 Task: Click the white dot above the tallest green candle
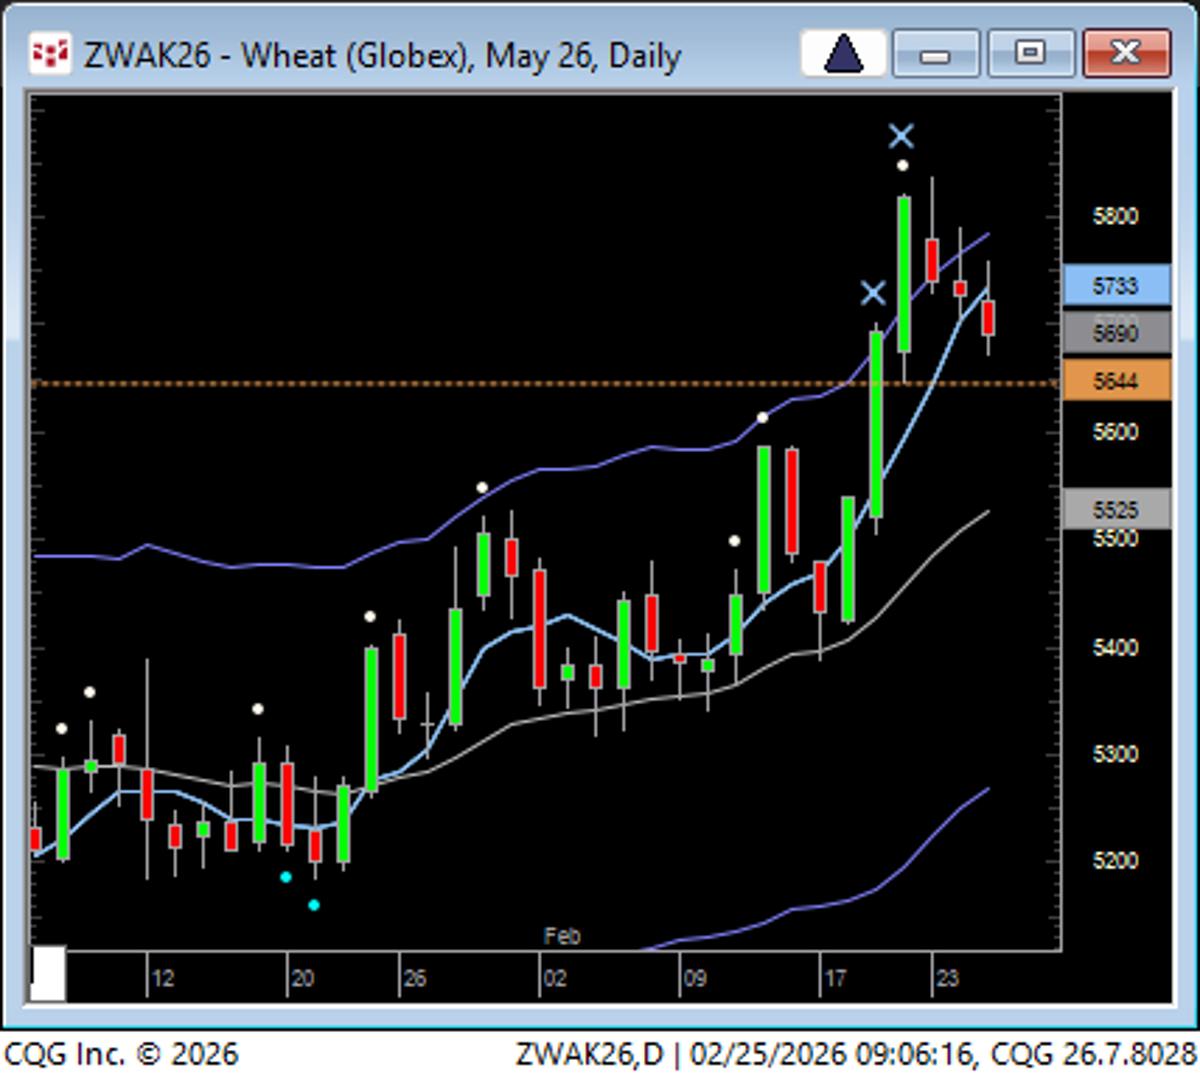pyautogui.click(x=901, y=164)
